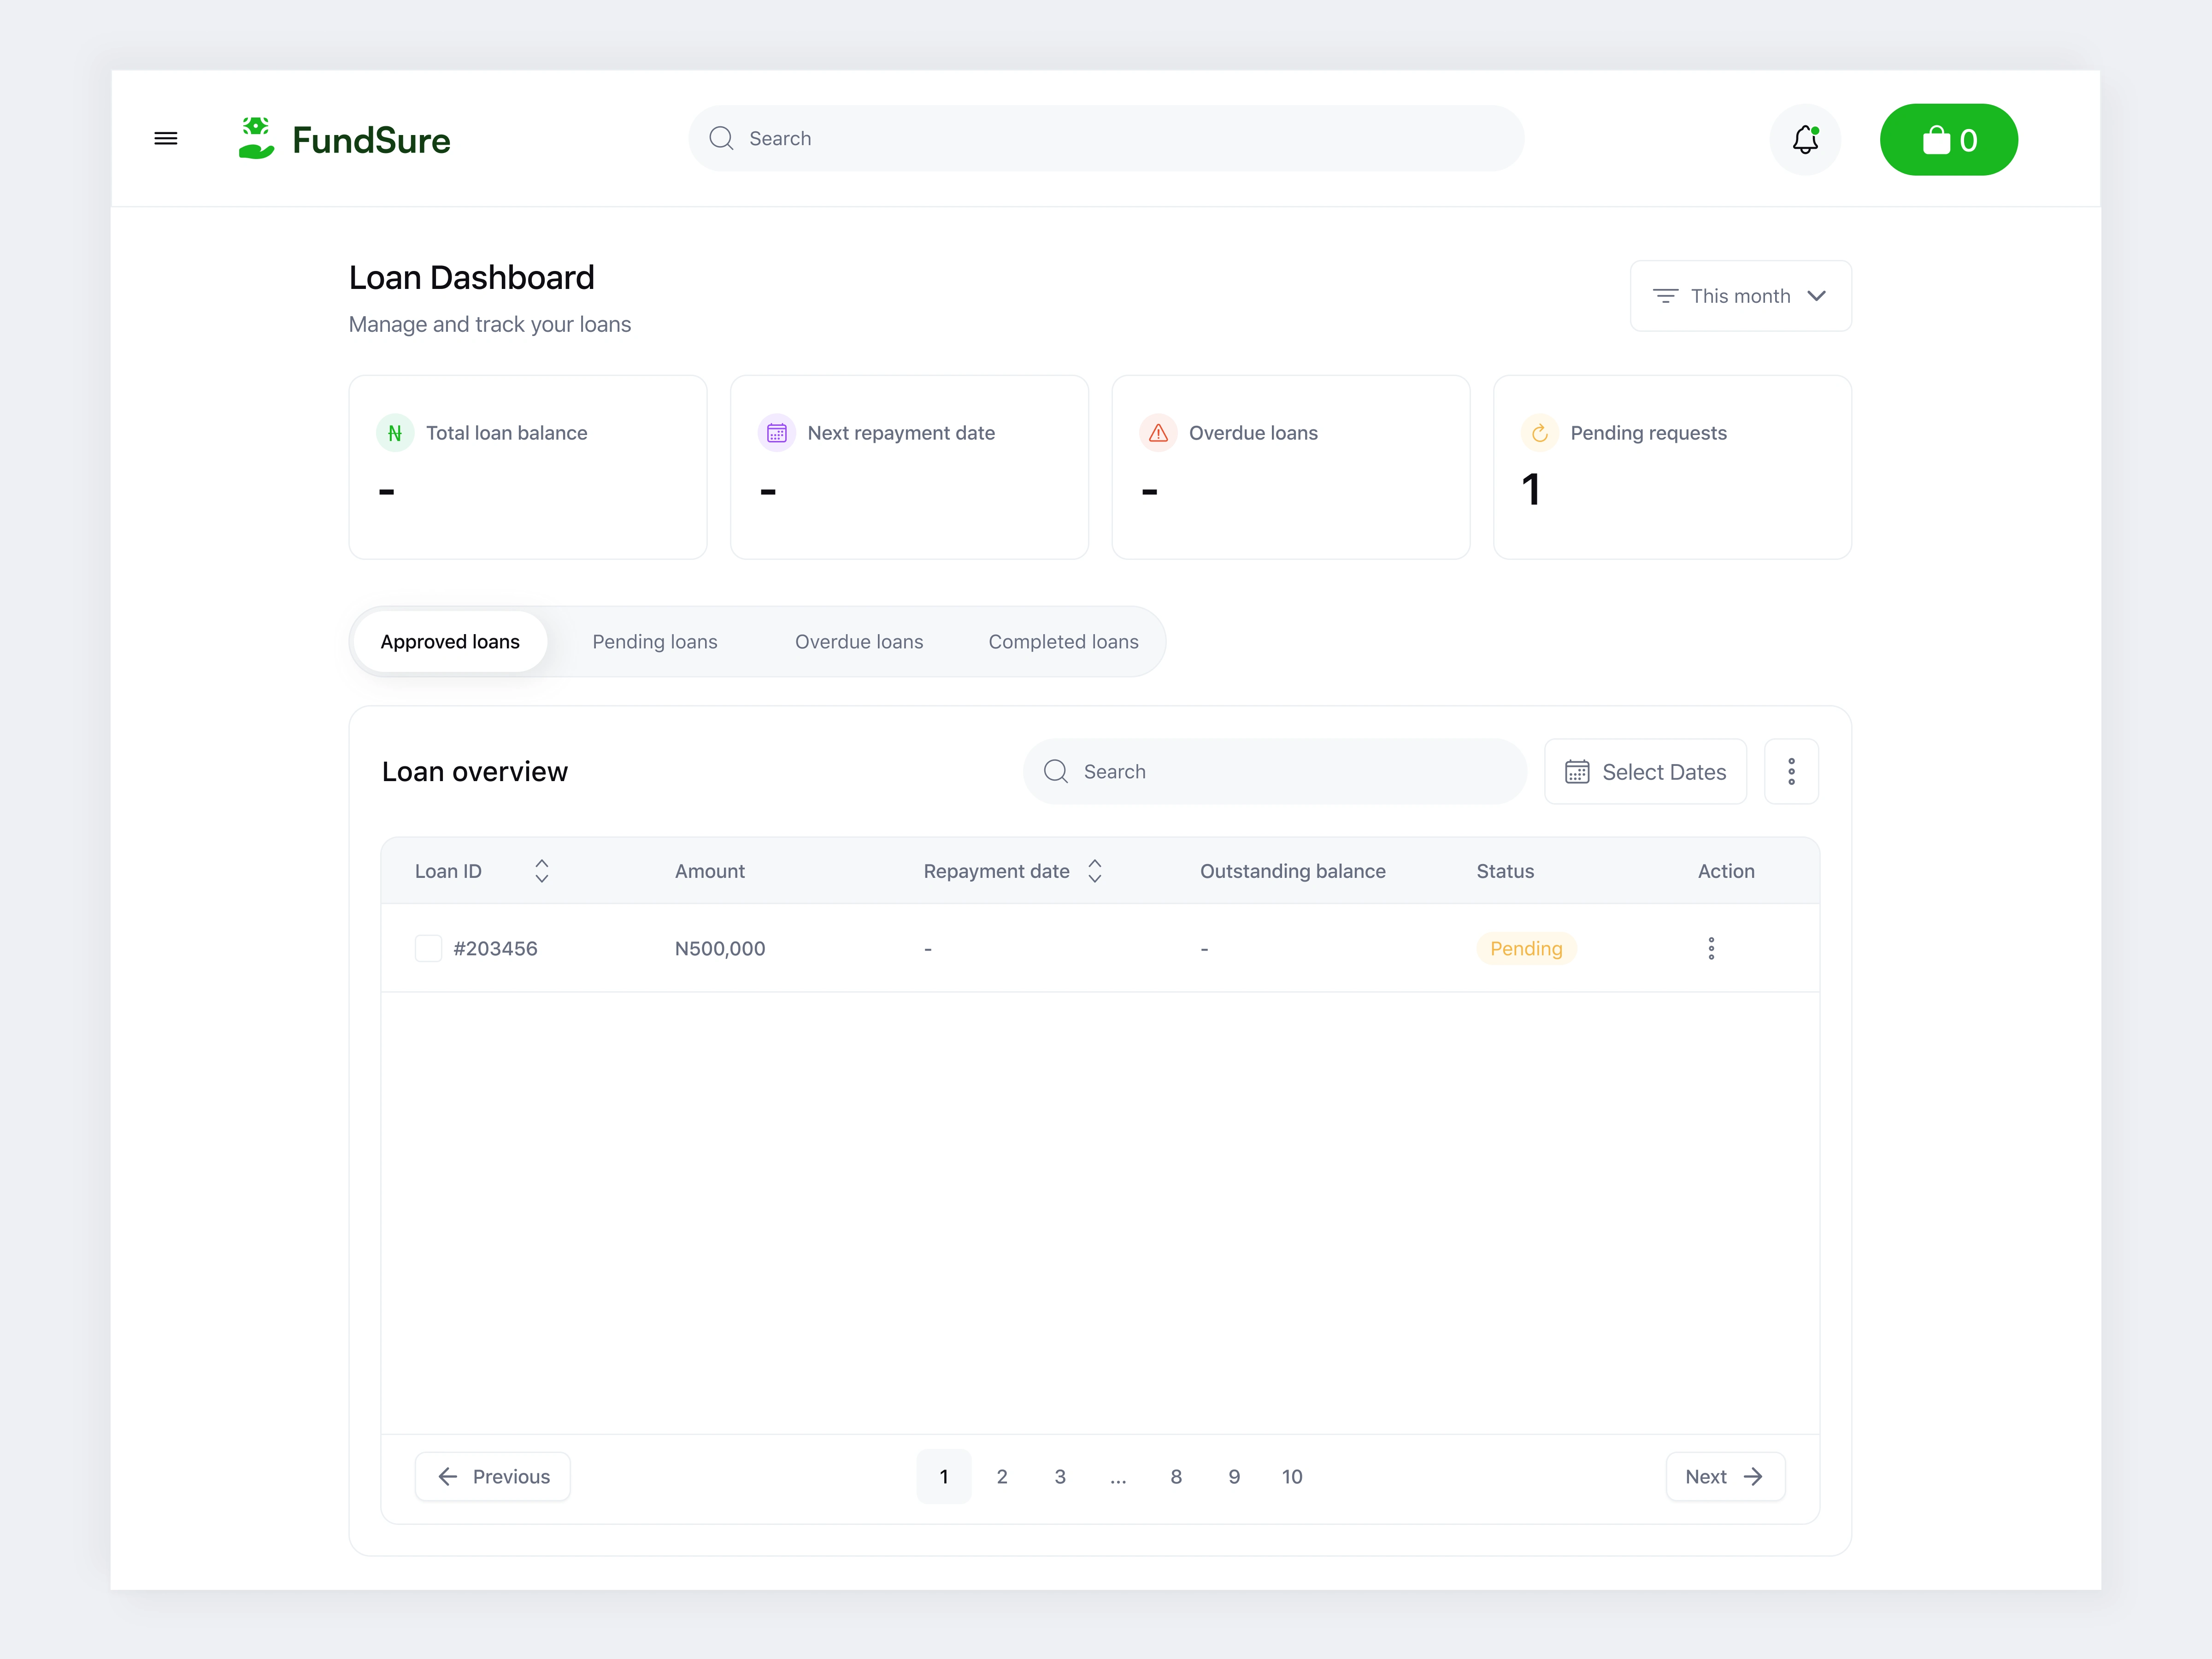Expand the This month filter dropdown
The height and width of the screenshot is (1659, 2212).
[1740, 296]
